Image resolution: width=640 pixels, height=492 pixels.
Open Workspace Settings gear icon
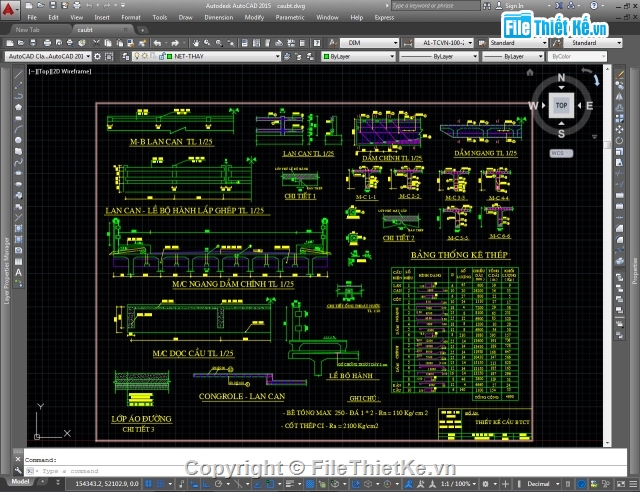click(x=98, y=56)
